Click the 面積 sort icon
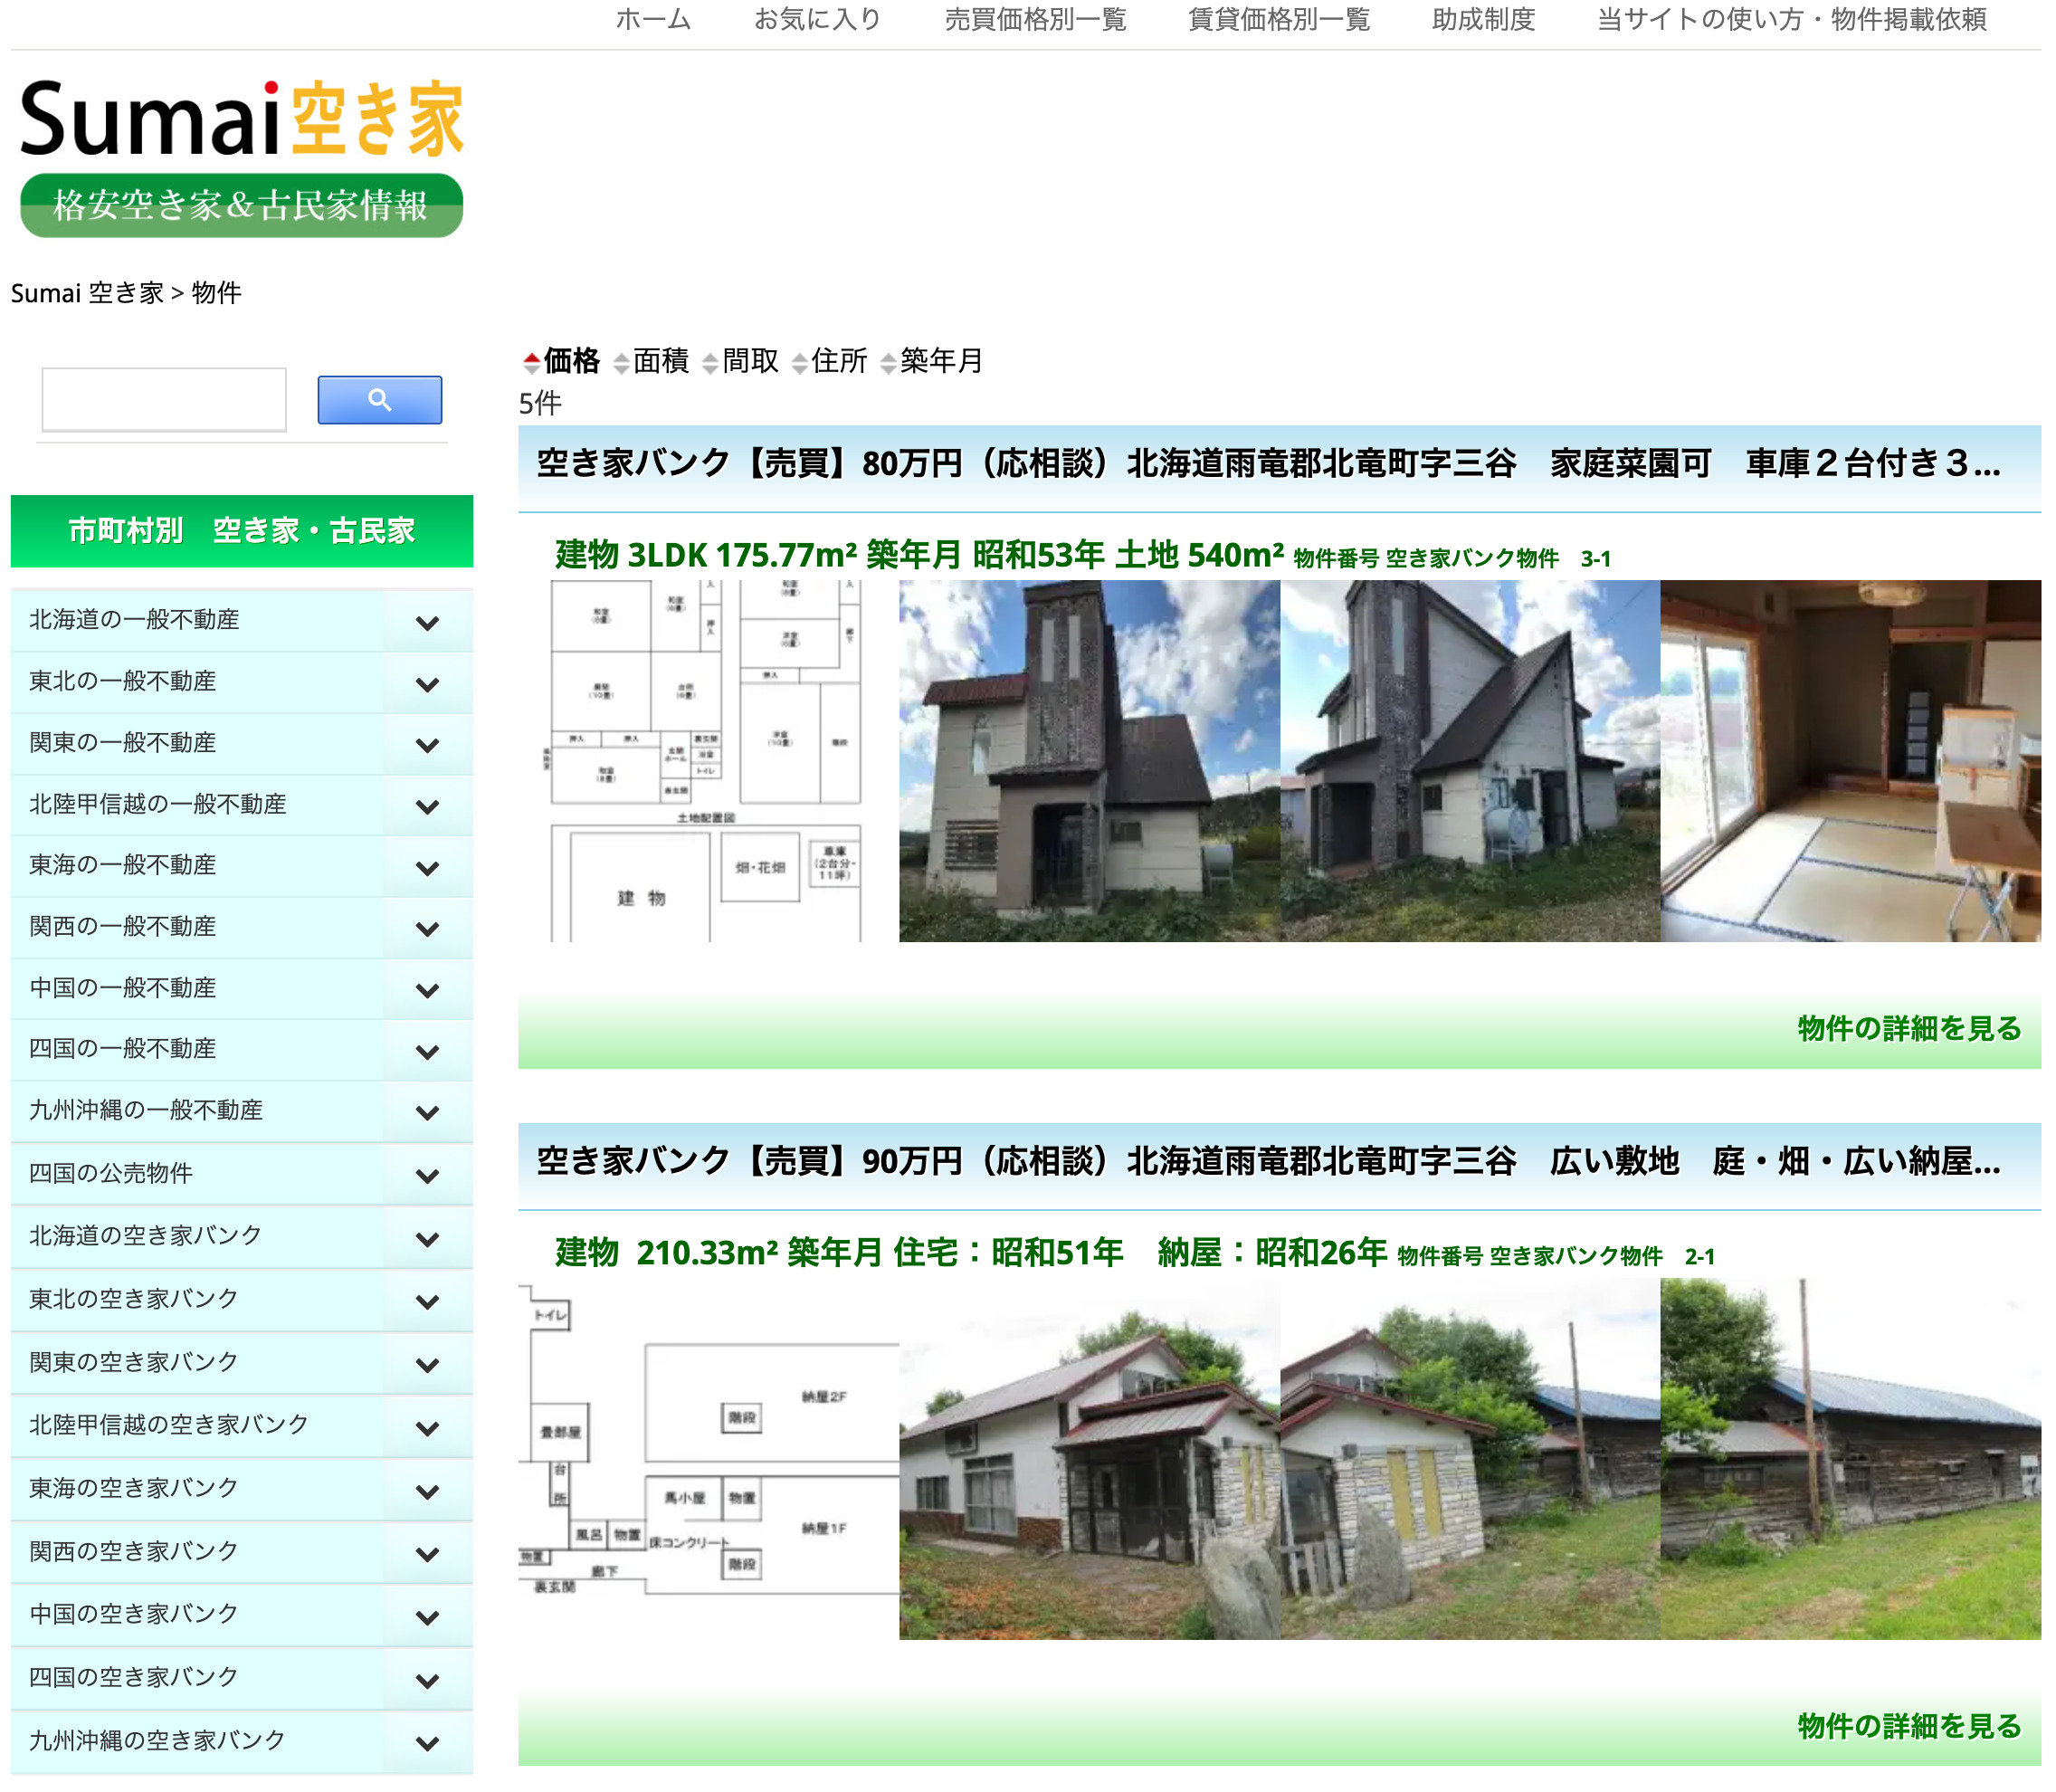 pyautogui.click(x=620, y=361)
